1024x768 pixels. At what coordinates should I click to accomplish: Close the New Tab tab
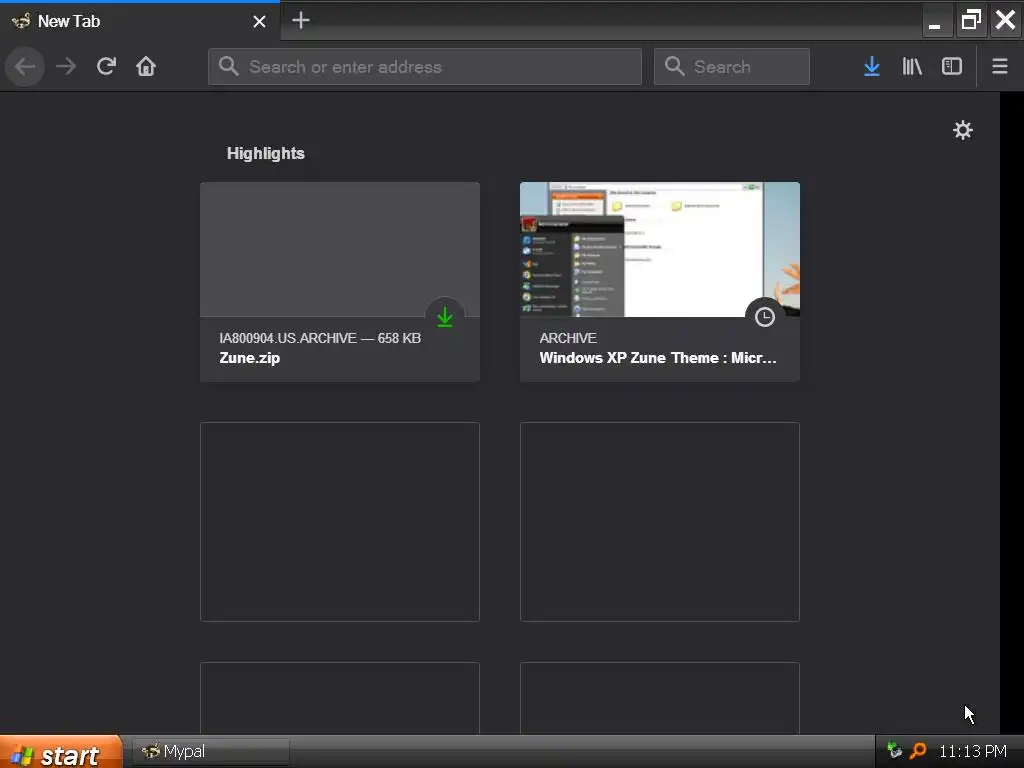point(259,22)
